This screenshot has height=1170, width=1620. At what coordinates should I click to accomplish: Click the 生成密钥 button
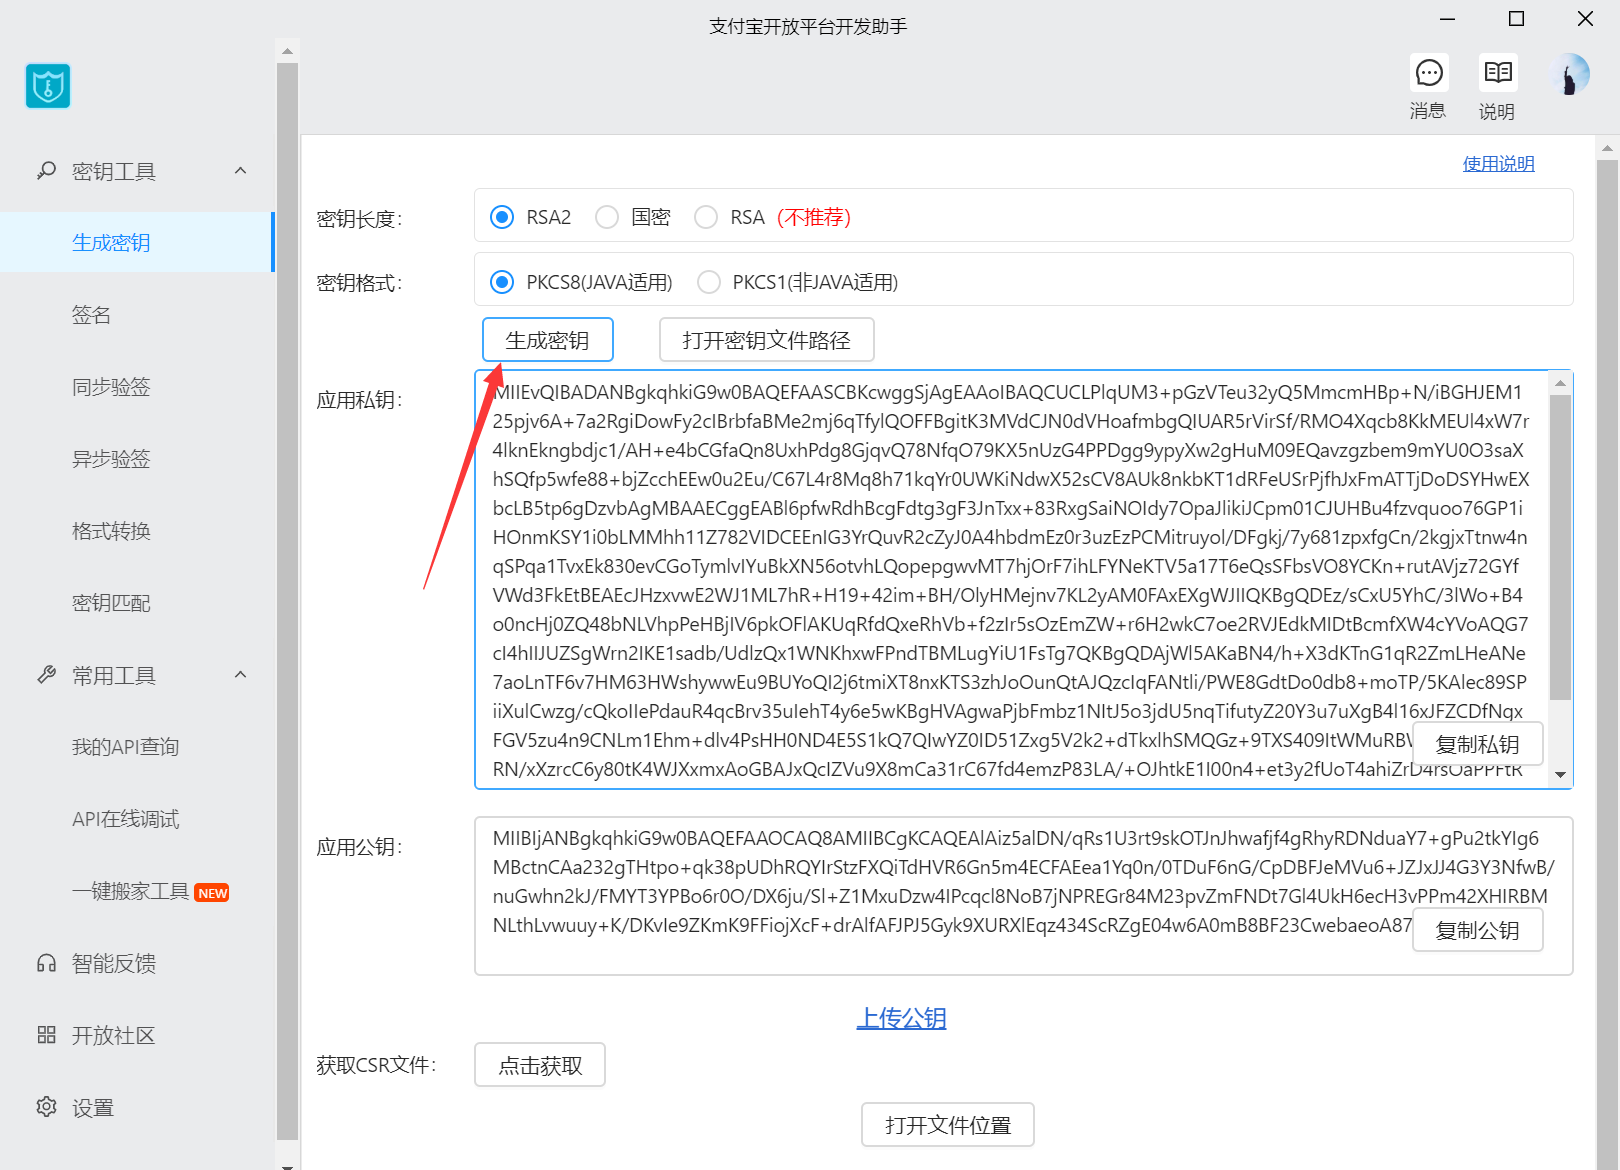547,340
